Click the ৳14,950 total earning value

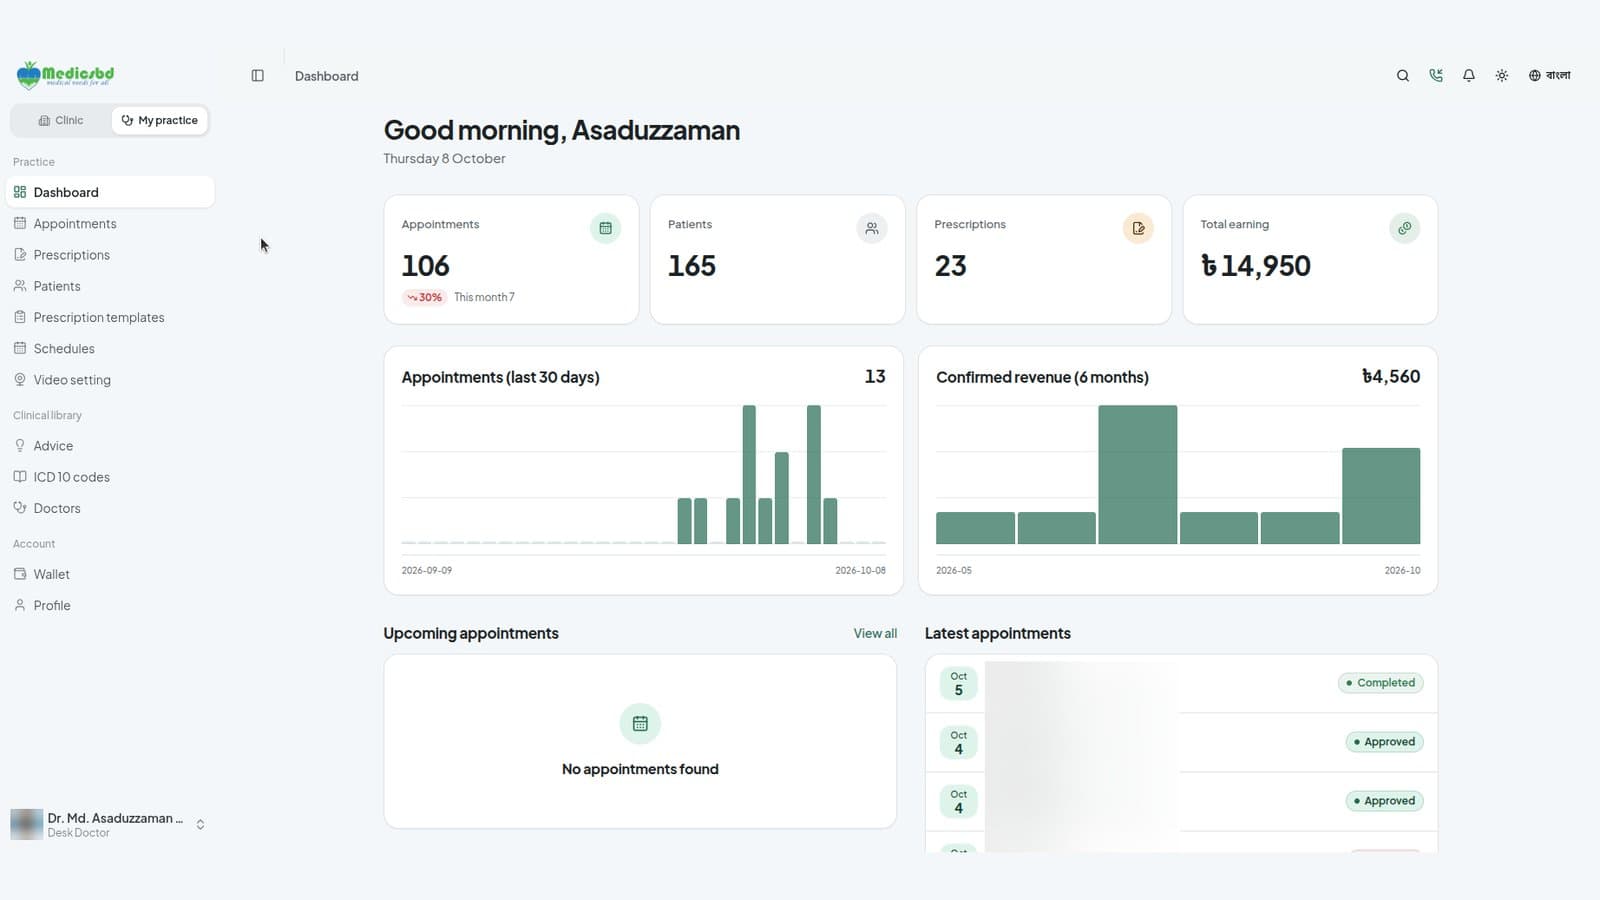1255,266
